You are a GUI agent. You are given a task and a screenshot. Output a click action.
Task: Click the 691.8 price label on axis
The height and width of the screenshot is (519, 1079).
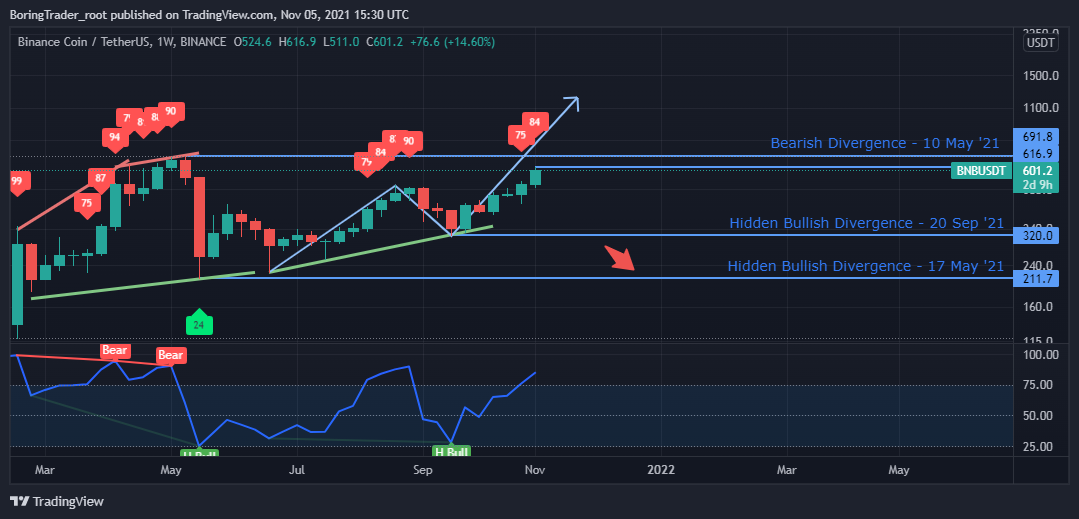[x=1032, y=137]
